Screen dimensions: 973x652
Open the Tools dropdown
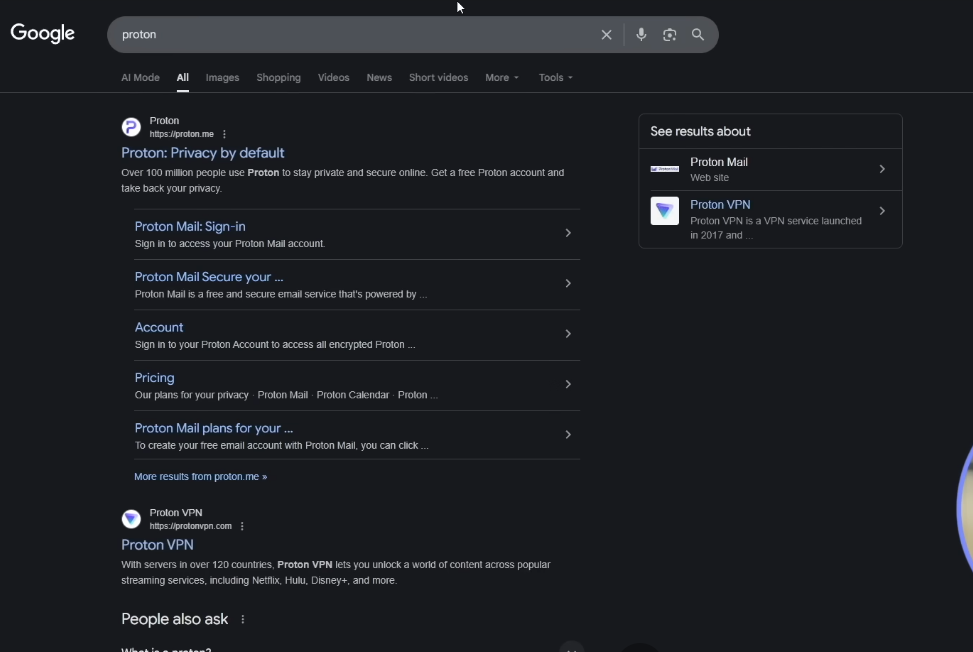[555, 77]
